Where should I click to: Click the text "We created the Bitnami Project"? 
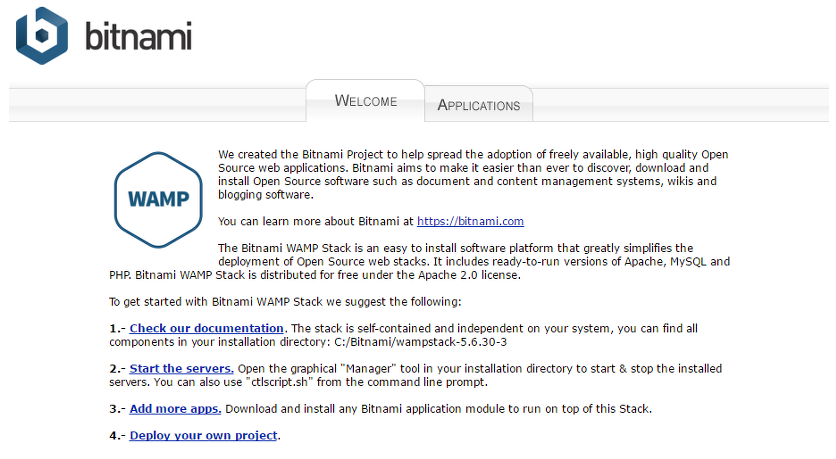[x=301, y=155]
